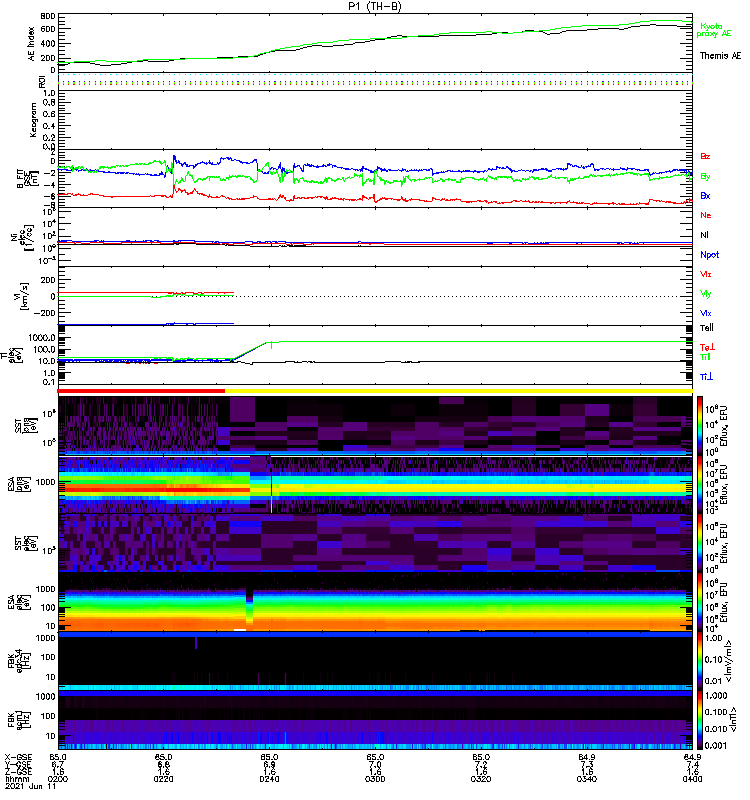Screen dimensions: 750x800
Task: Click the ROI panel label
Action: [x=42, y=82]
